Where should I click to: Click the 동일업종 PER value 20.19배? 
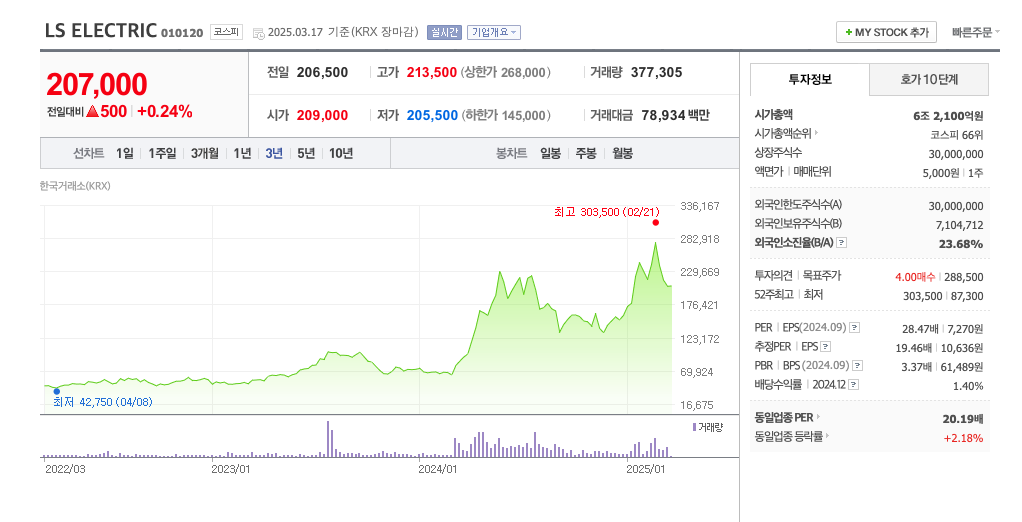point(963,418)
